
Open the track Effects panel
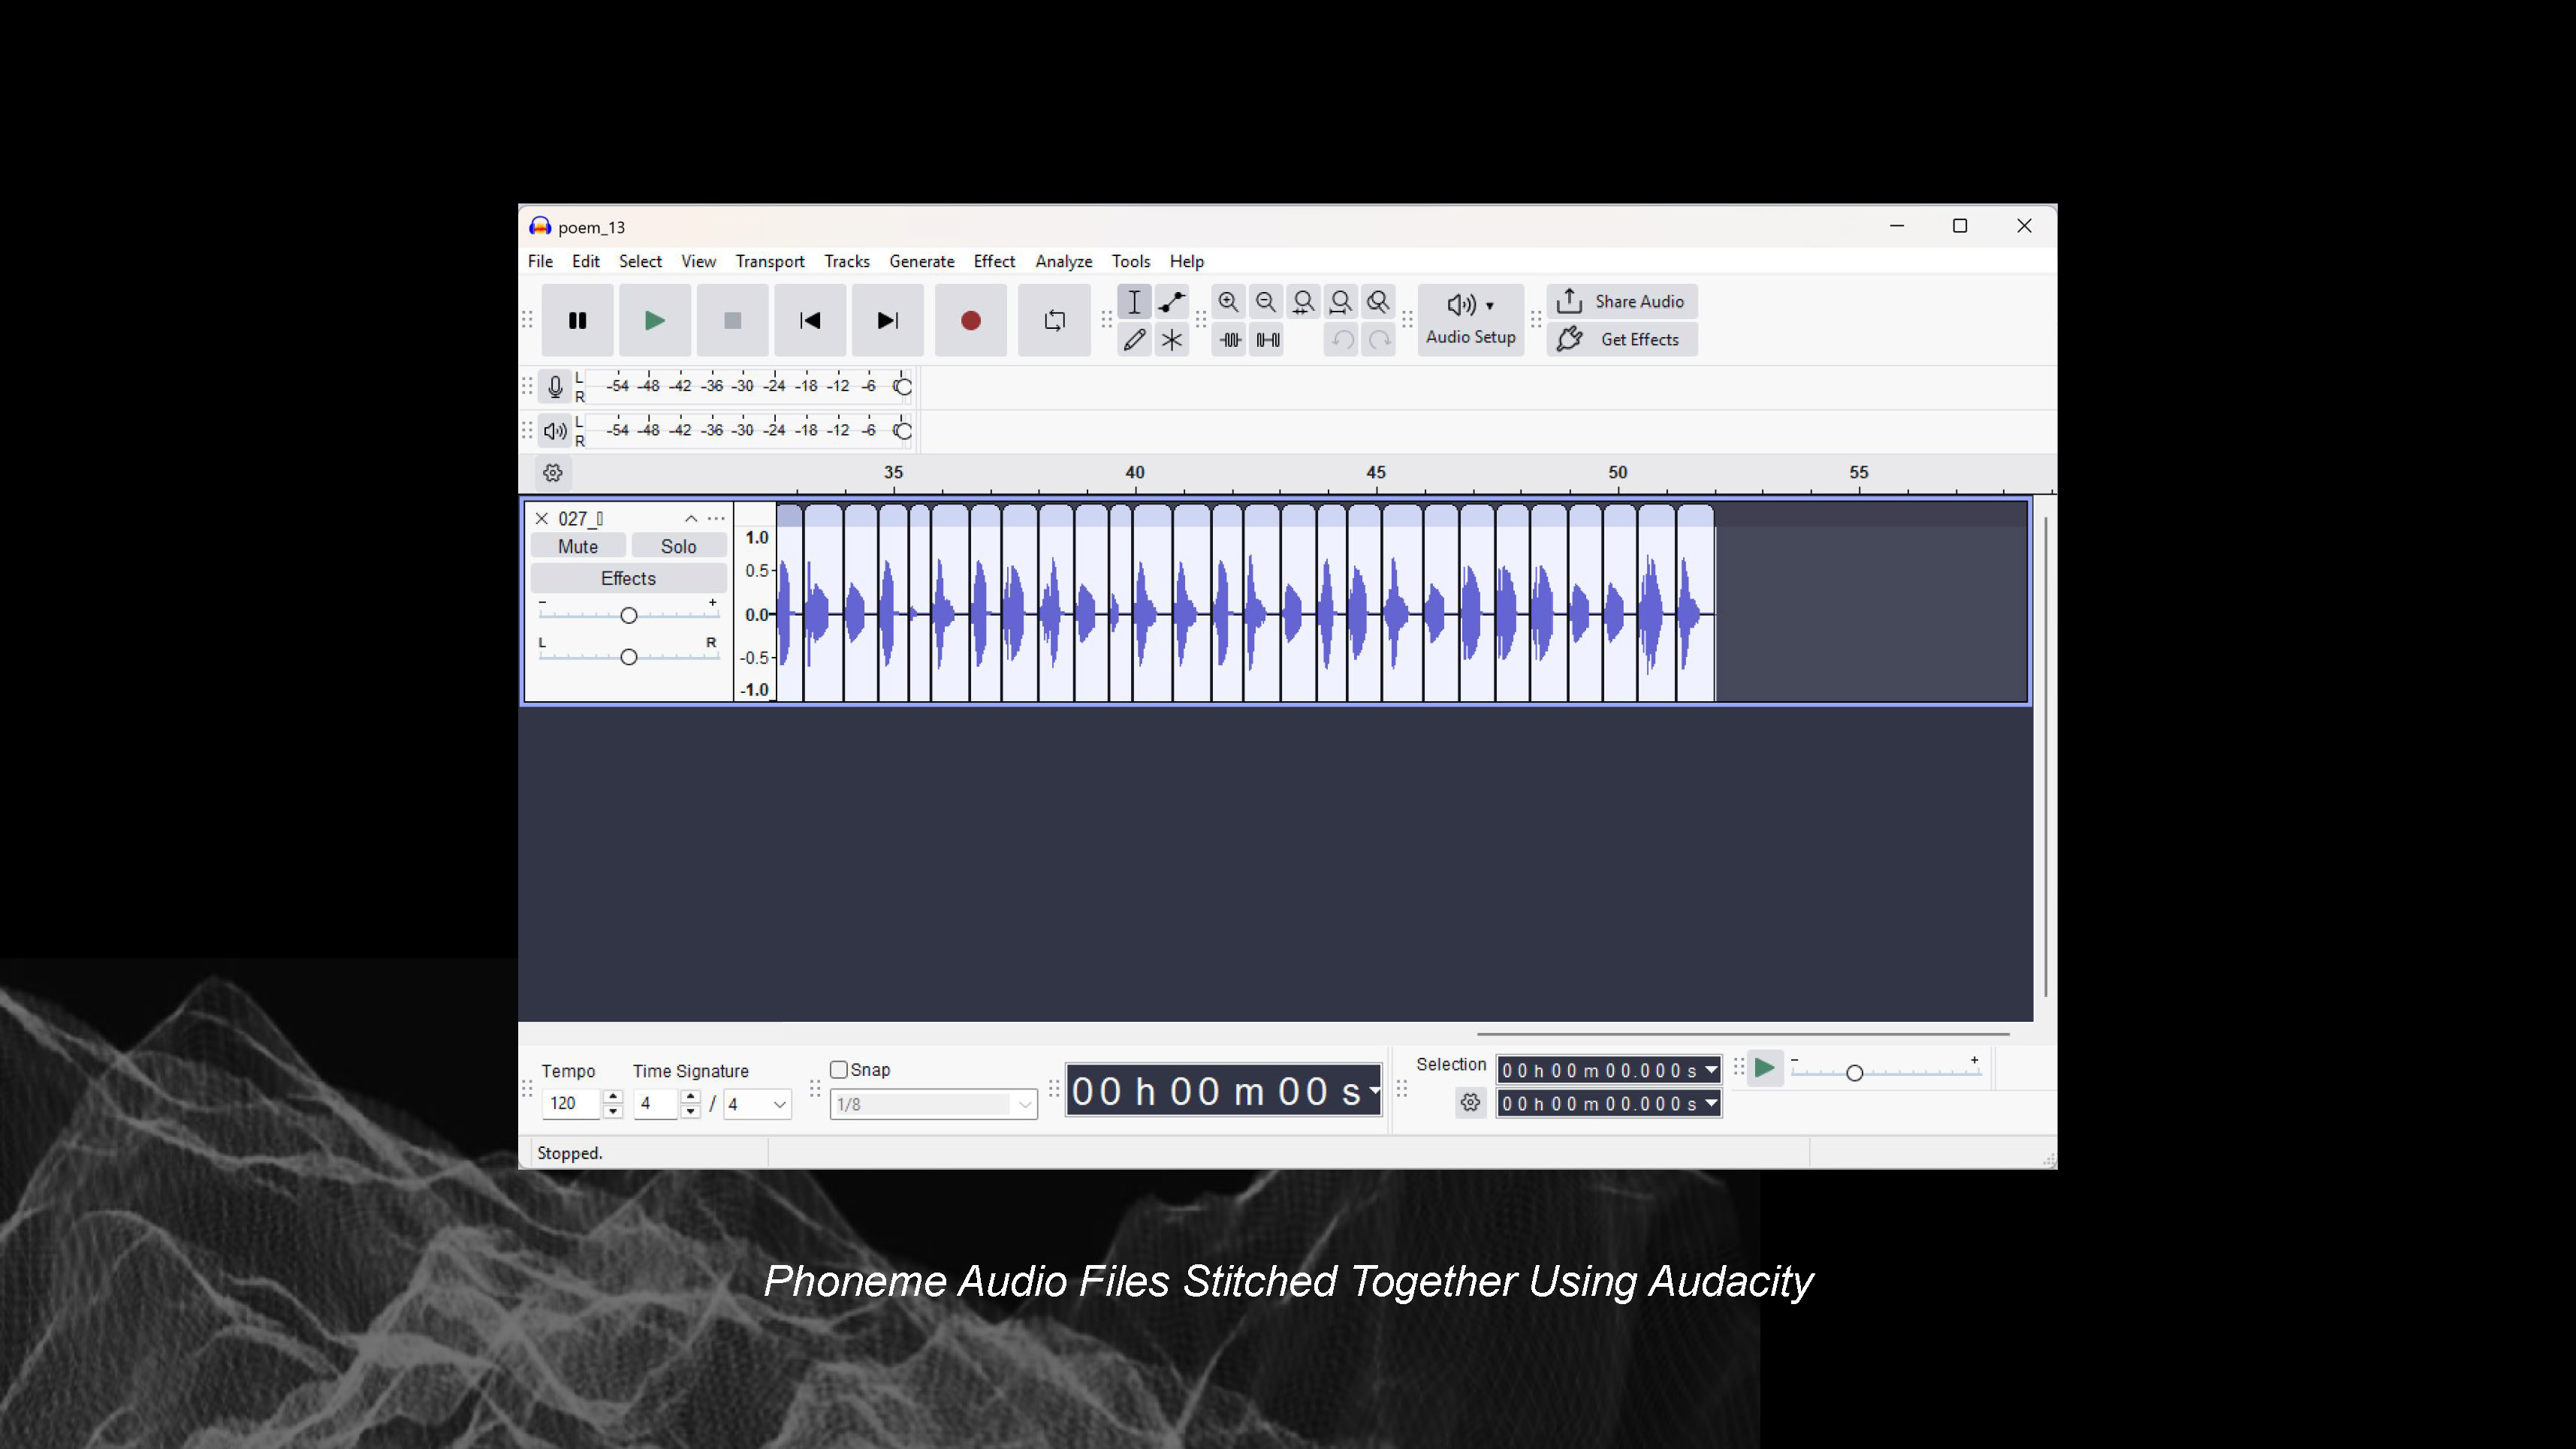[628, 578]
